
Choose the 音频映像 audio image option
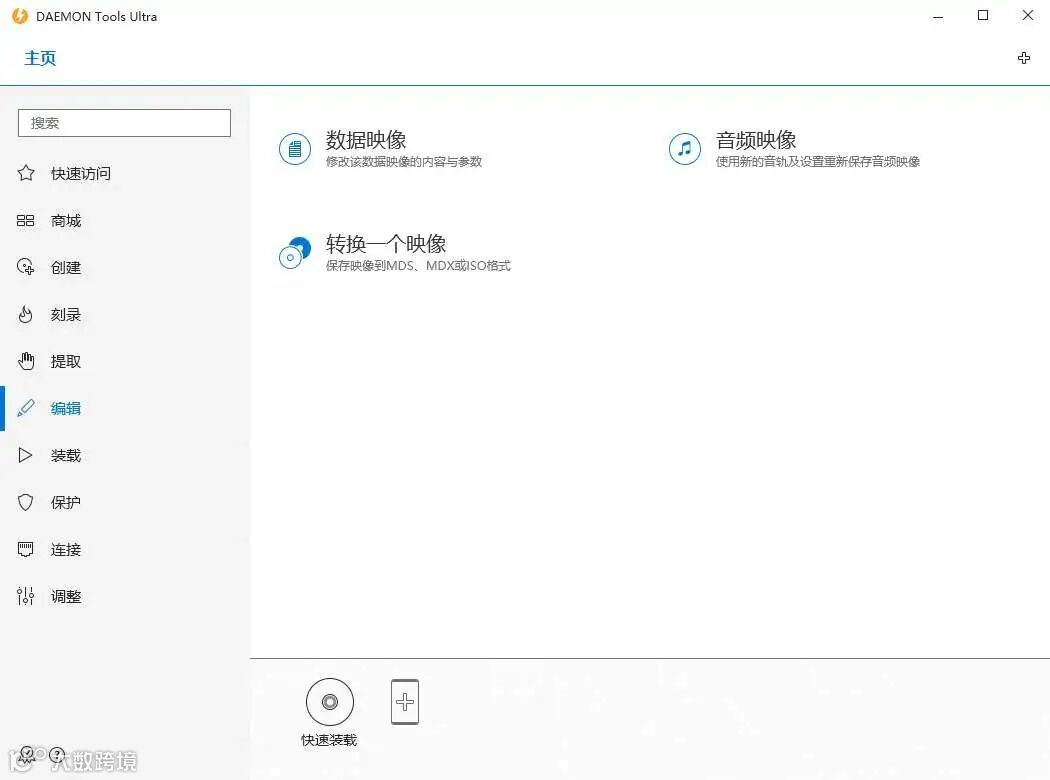794,149
